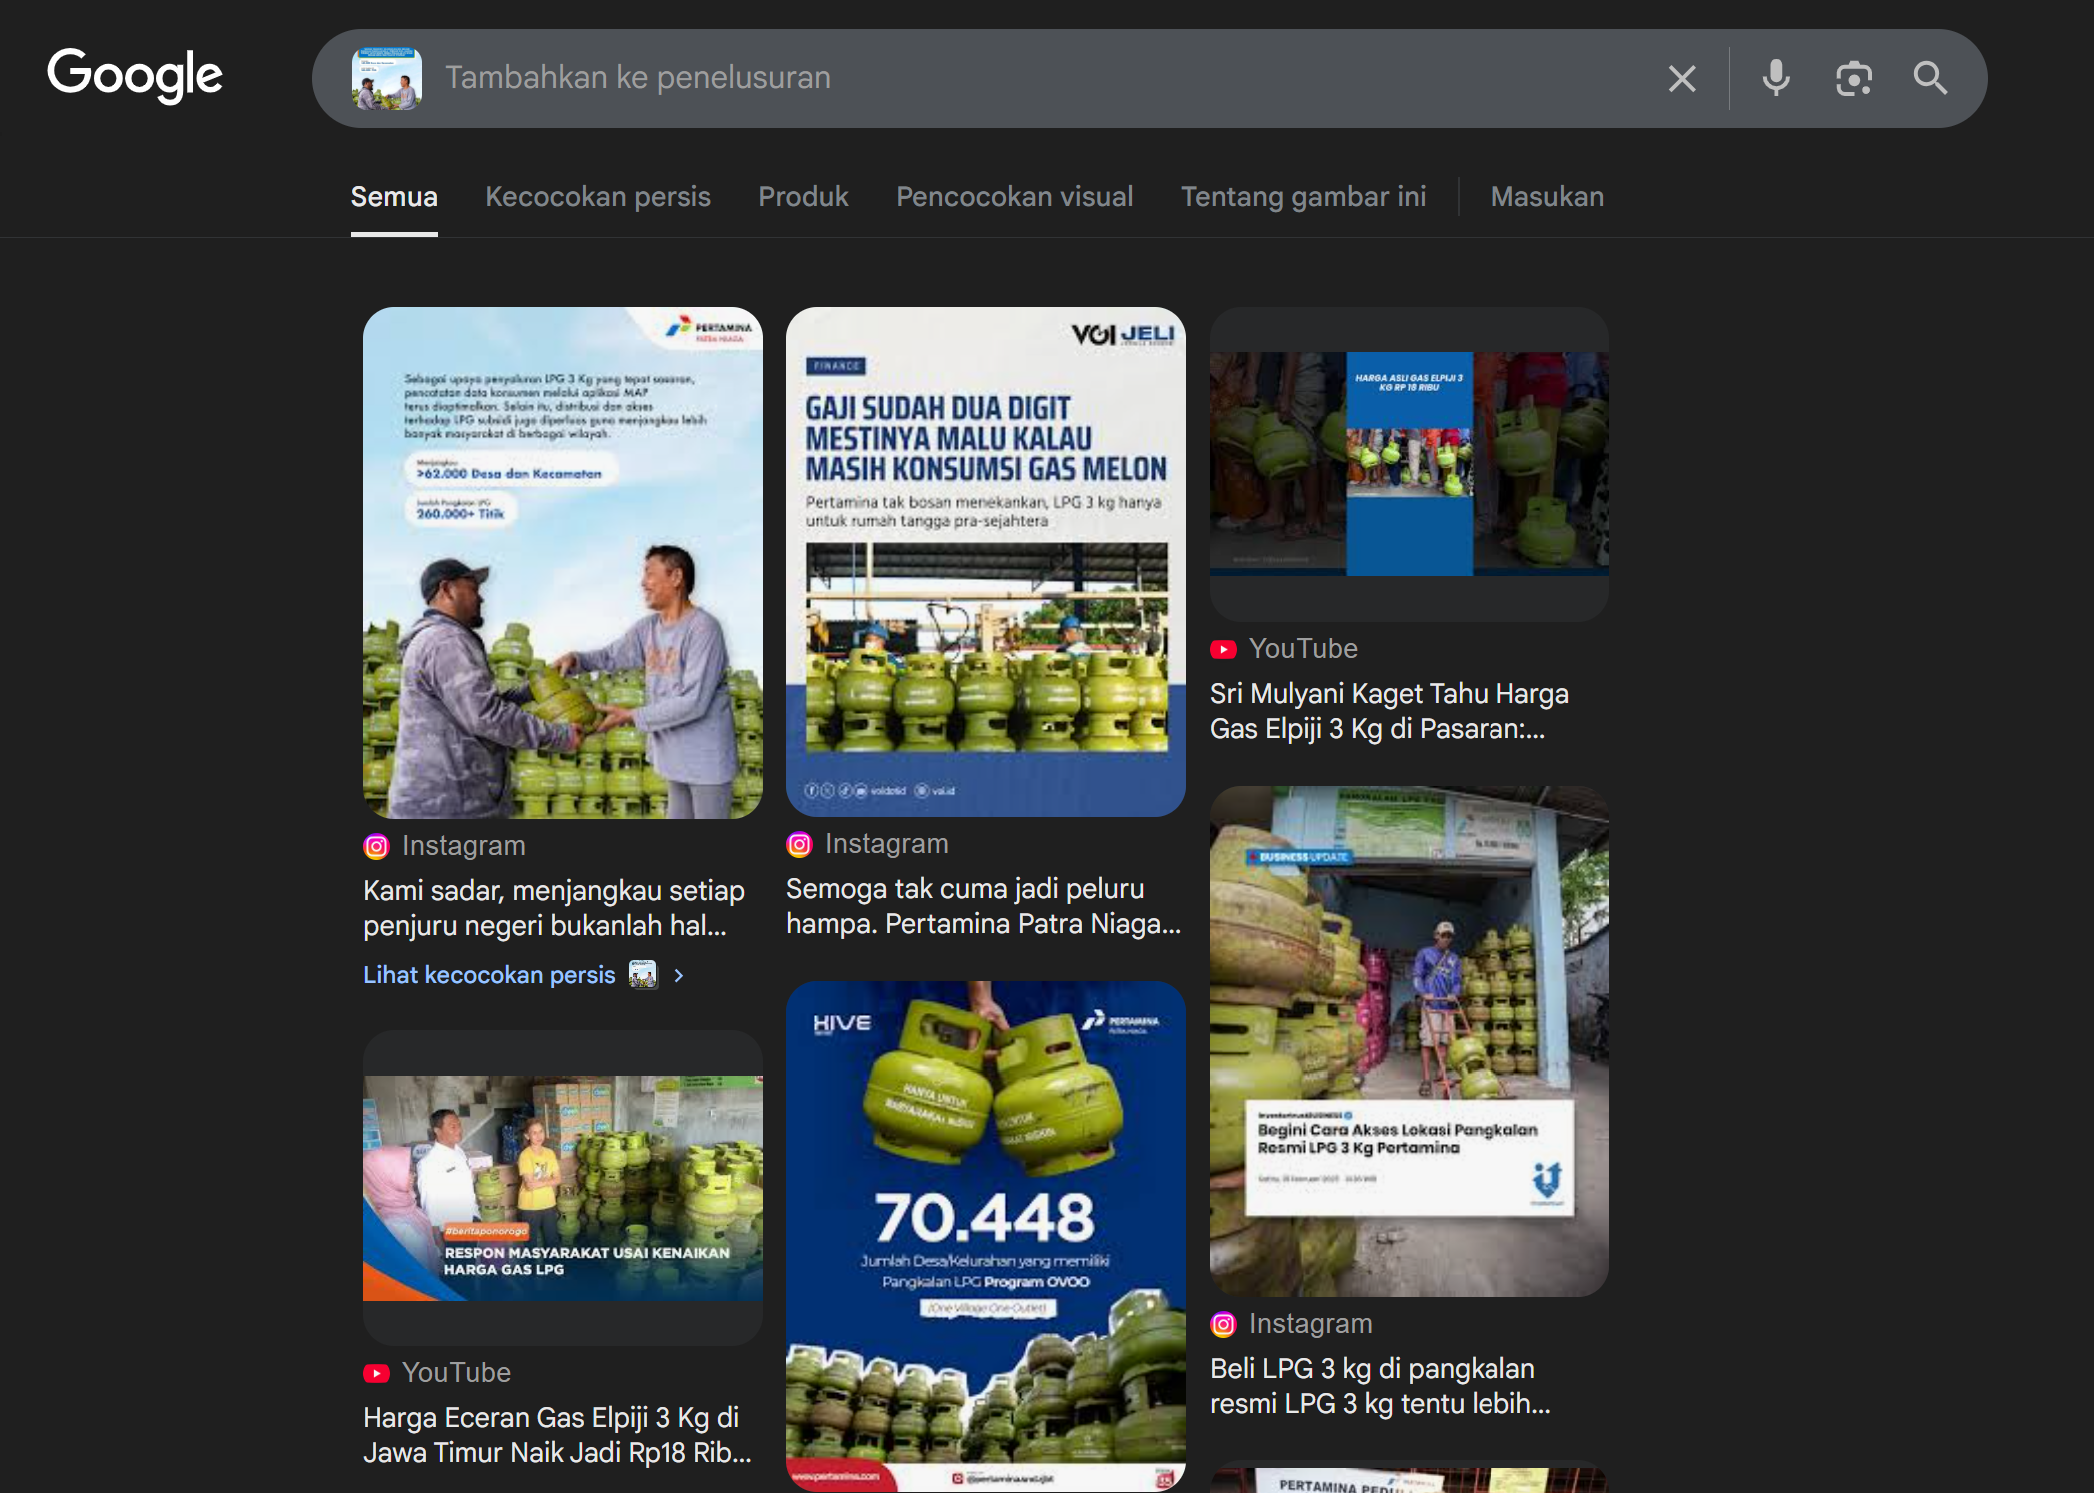Click the uploaded image thumbnail in search bar
This screenshot has width=2094, height=1493.
[x=387, y=78]
